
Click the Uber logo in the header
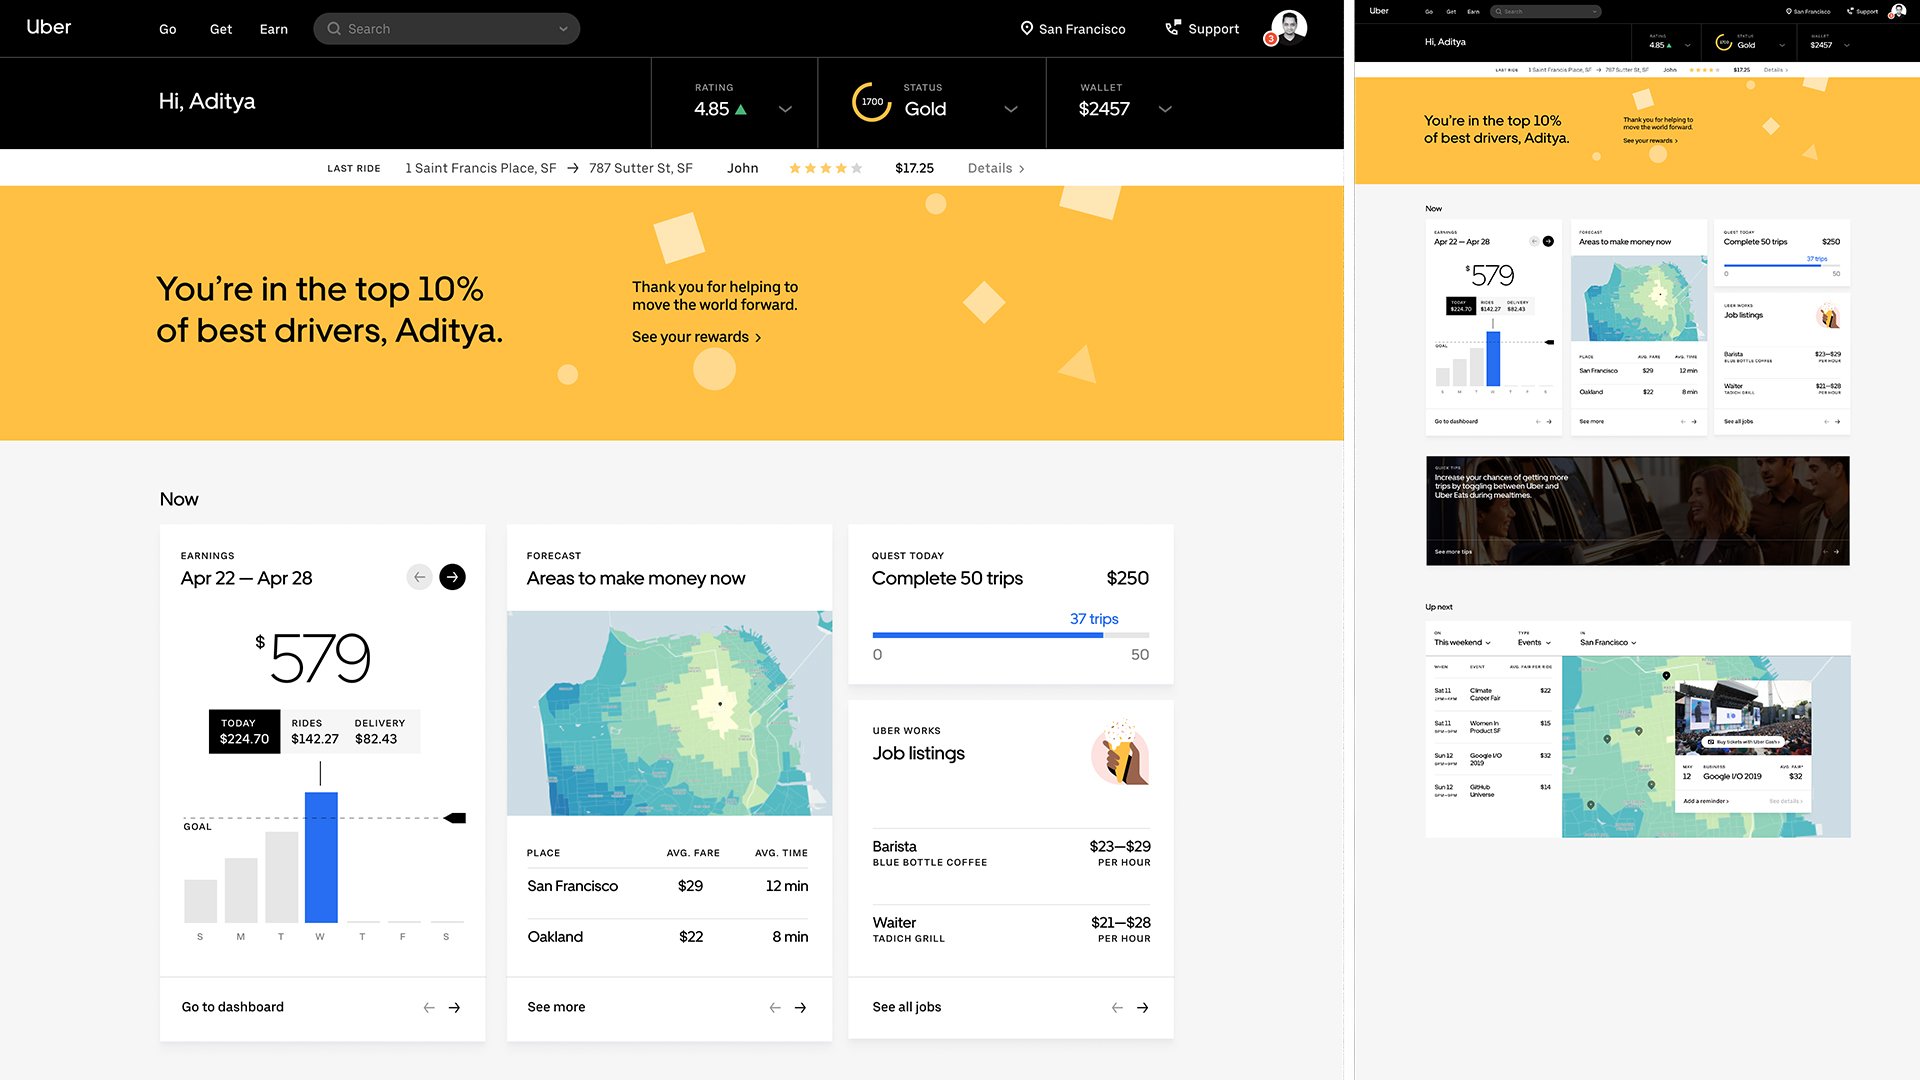(48, 27)
